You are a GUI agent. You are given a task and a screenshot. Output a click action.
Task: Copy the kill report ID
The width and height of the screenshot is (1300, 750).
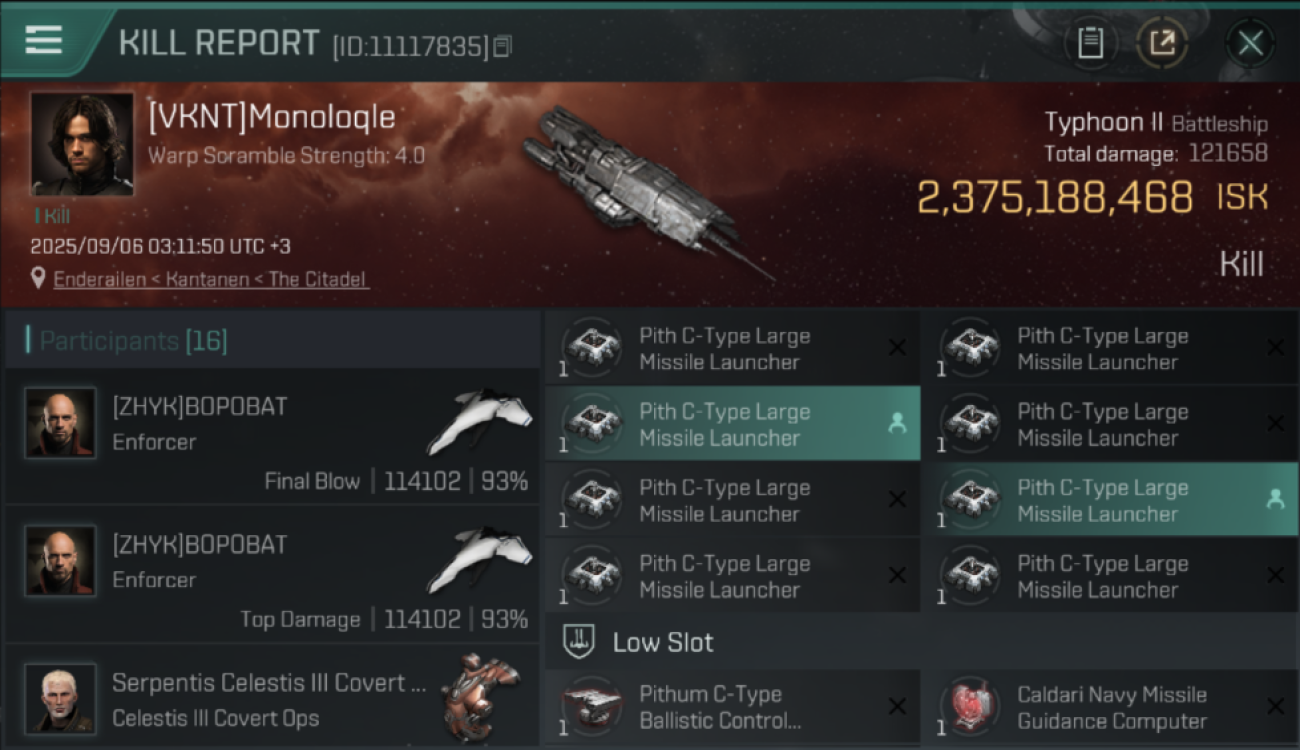pos(502,46)
